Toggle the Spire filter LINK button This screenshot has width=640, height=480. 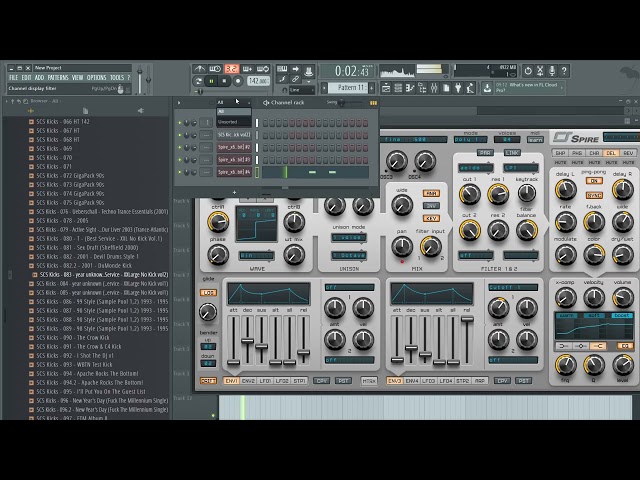click(x=512, y=153)
